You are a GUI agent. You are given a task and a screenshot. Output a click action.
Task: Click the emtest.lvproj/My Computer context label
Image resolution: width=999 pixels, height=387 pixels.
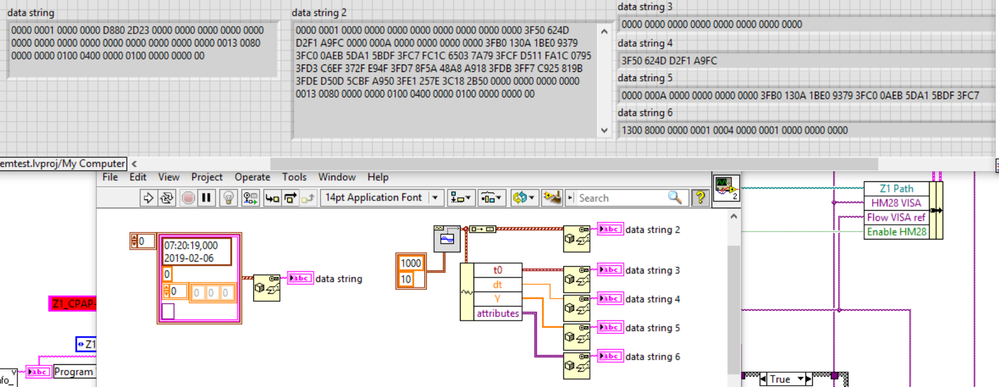click(63, 163)
